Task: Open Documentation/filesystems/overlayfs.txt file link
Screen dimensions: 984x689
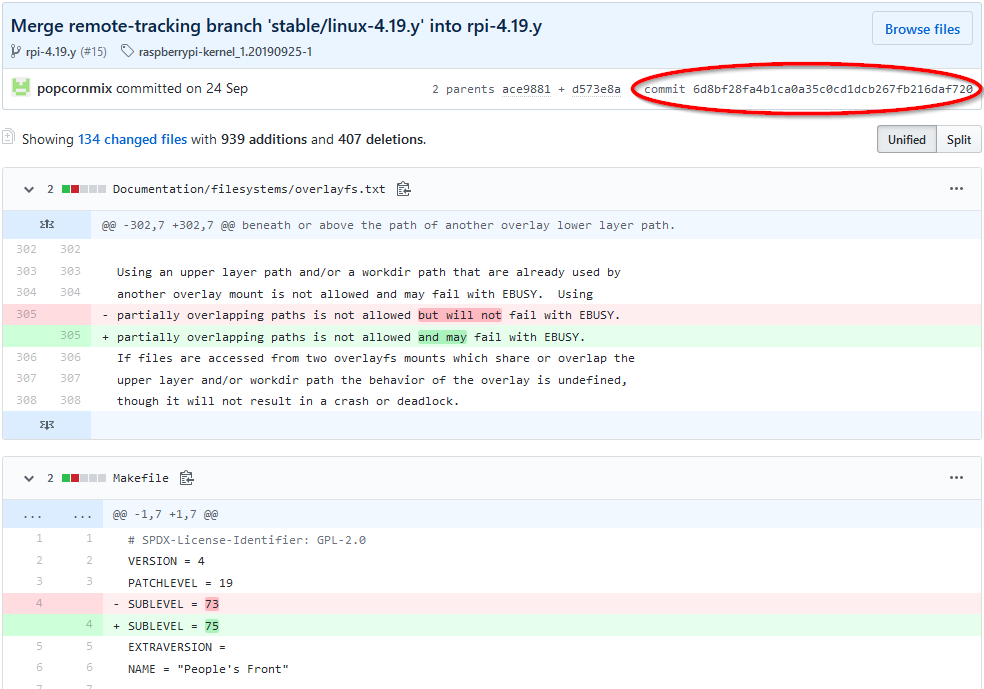Action: click(x=249, y=189)
